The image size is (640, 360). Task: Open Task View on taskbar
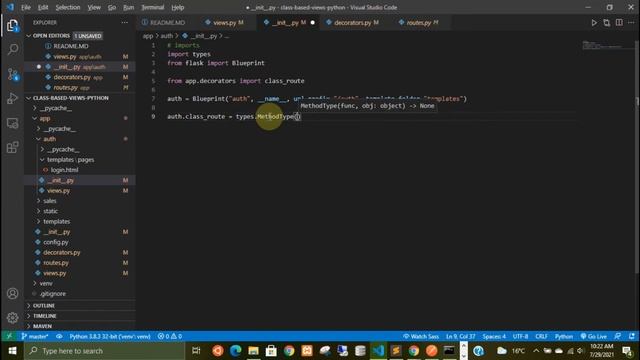(x=196, y=351)
